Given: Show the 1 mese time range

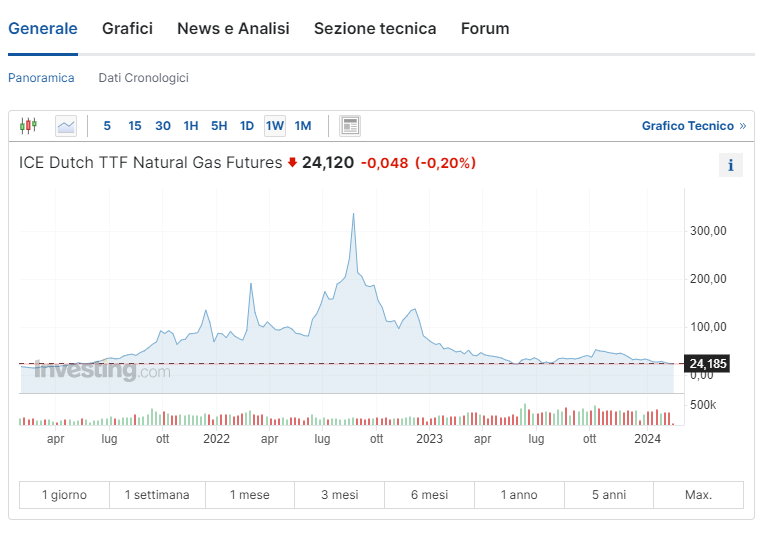Looking at the screenshot, I should [250, 495].
